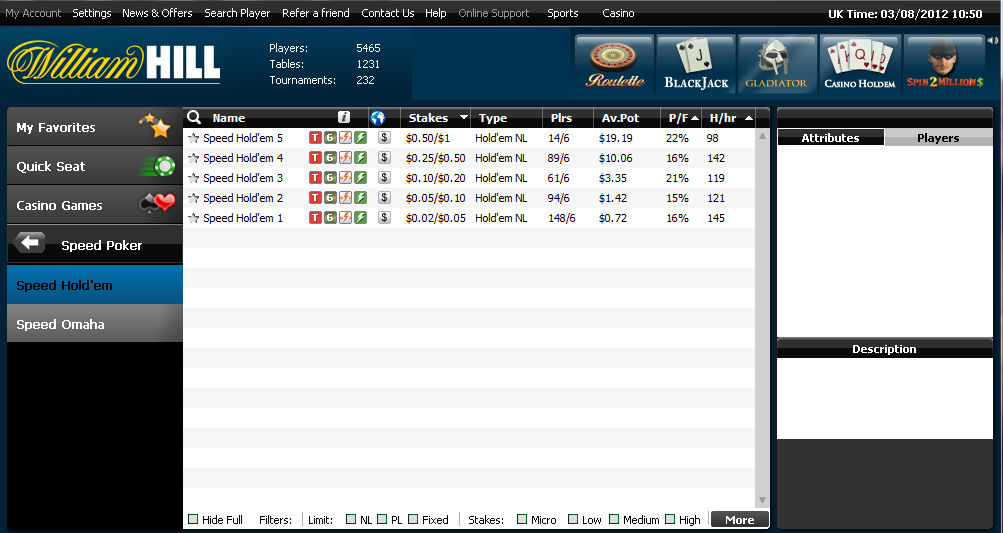Screen dimensions: 1003x533
Task: Favorite Speed Hold'em 2 with its star
Action: (x=193, y=198)
